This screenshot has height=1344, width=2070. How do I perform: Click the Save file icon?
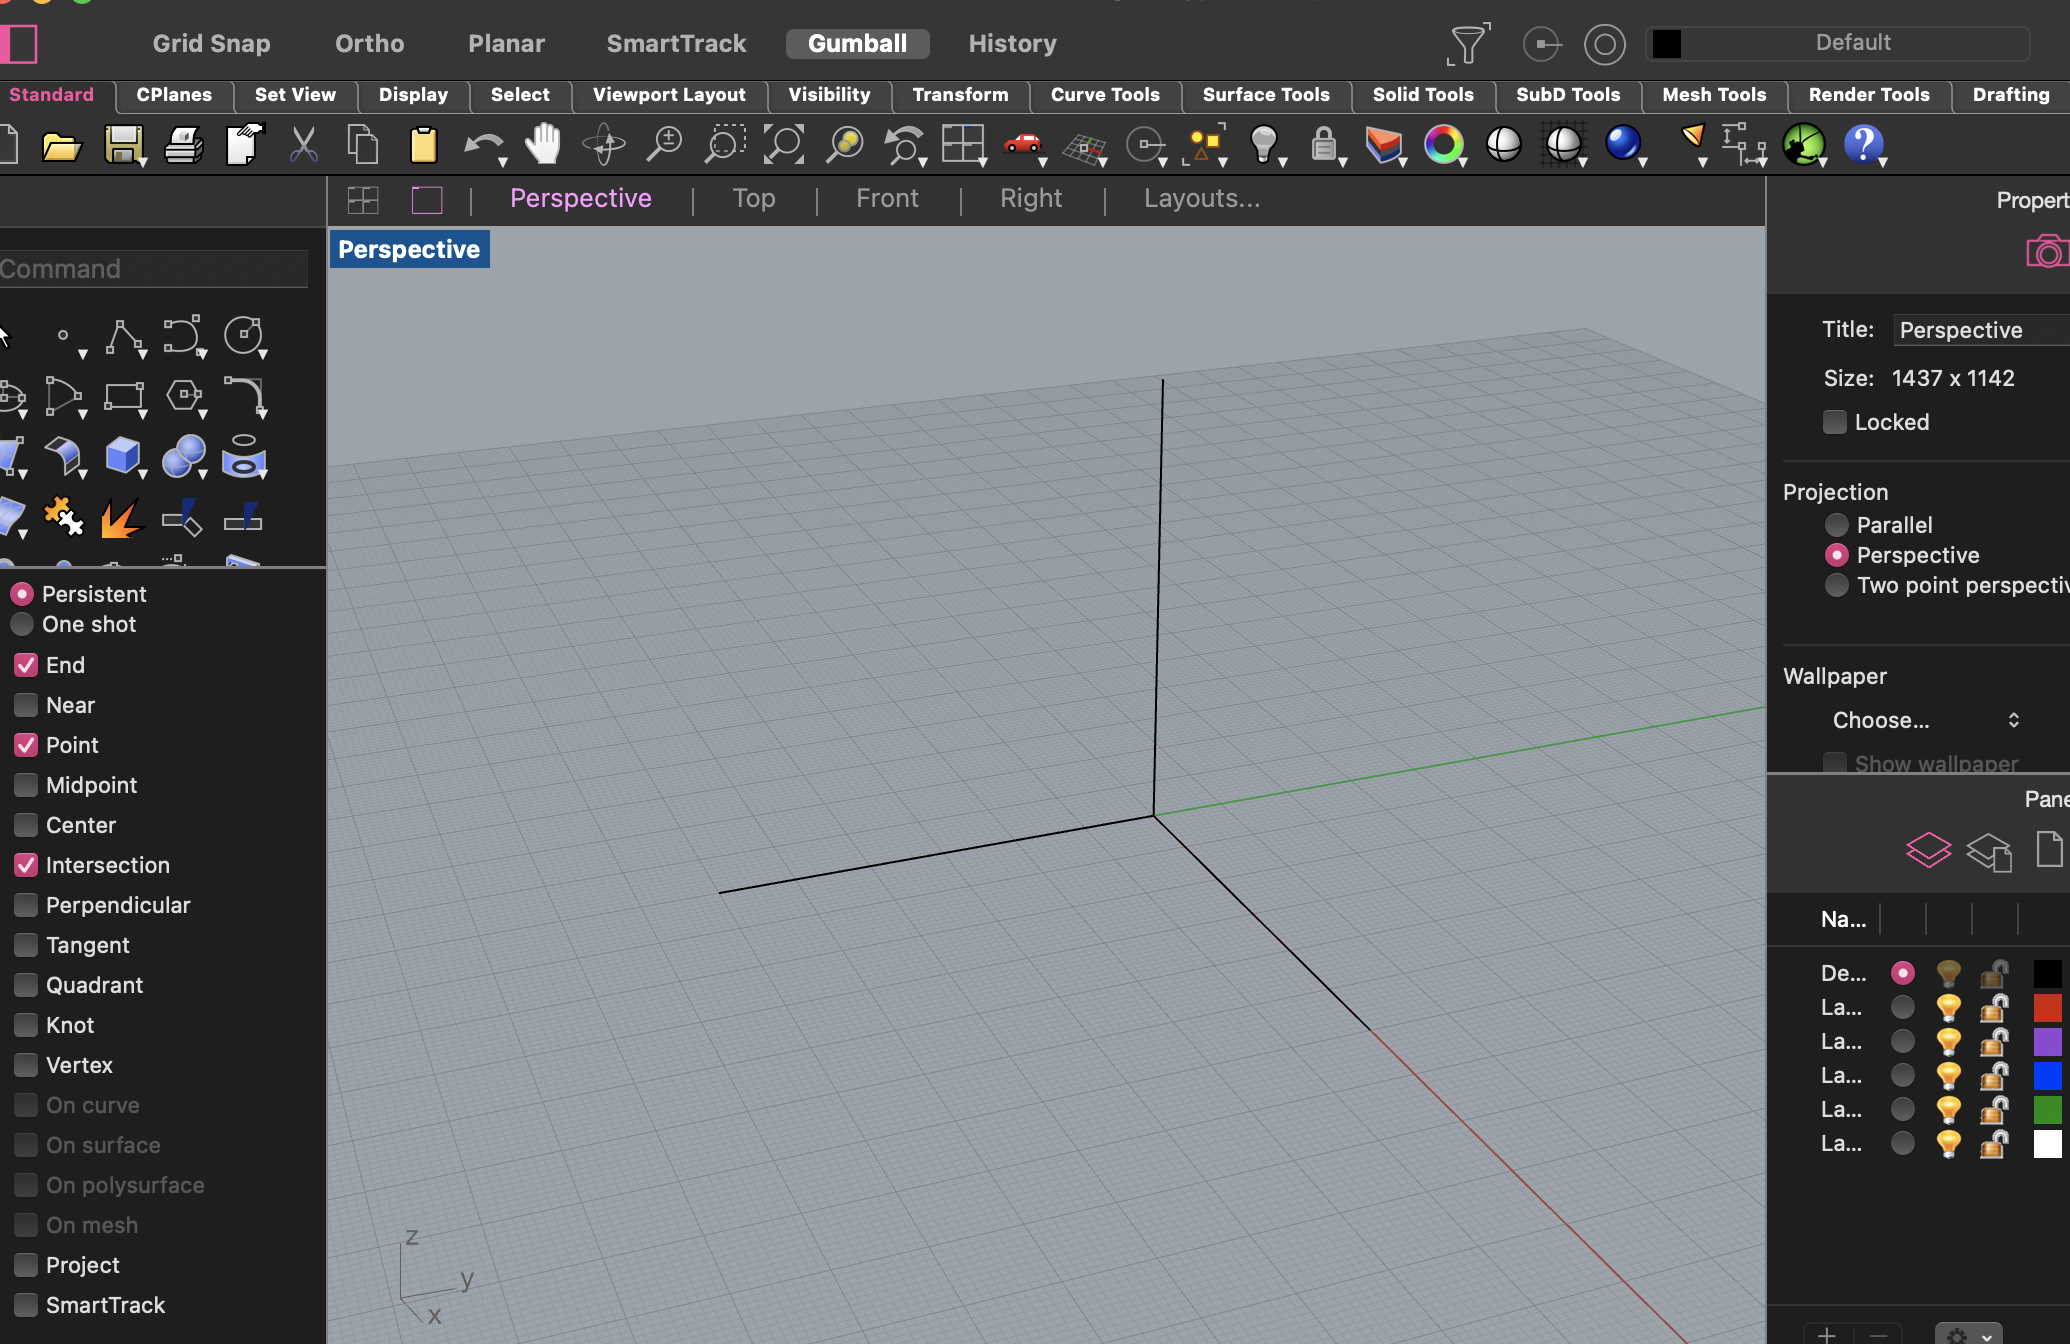tap(123, 145)
